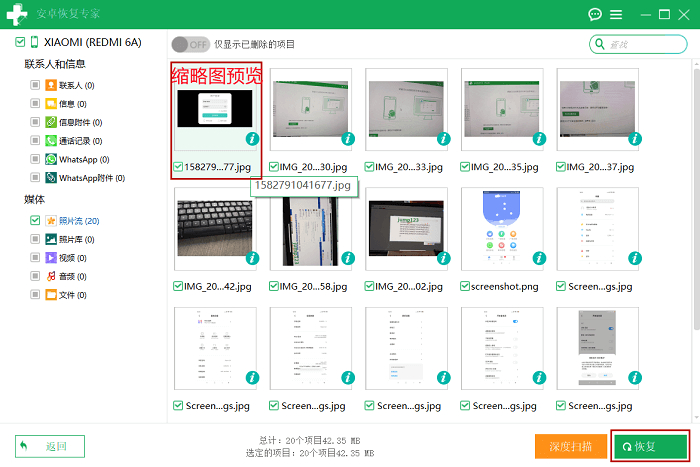Show info for IMG_20...37.jpg
The width and height of the screenshot is (700, 467).
pos(635,139)
